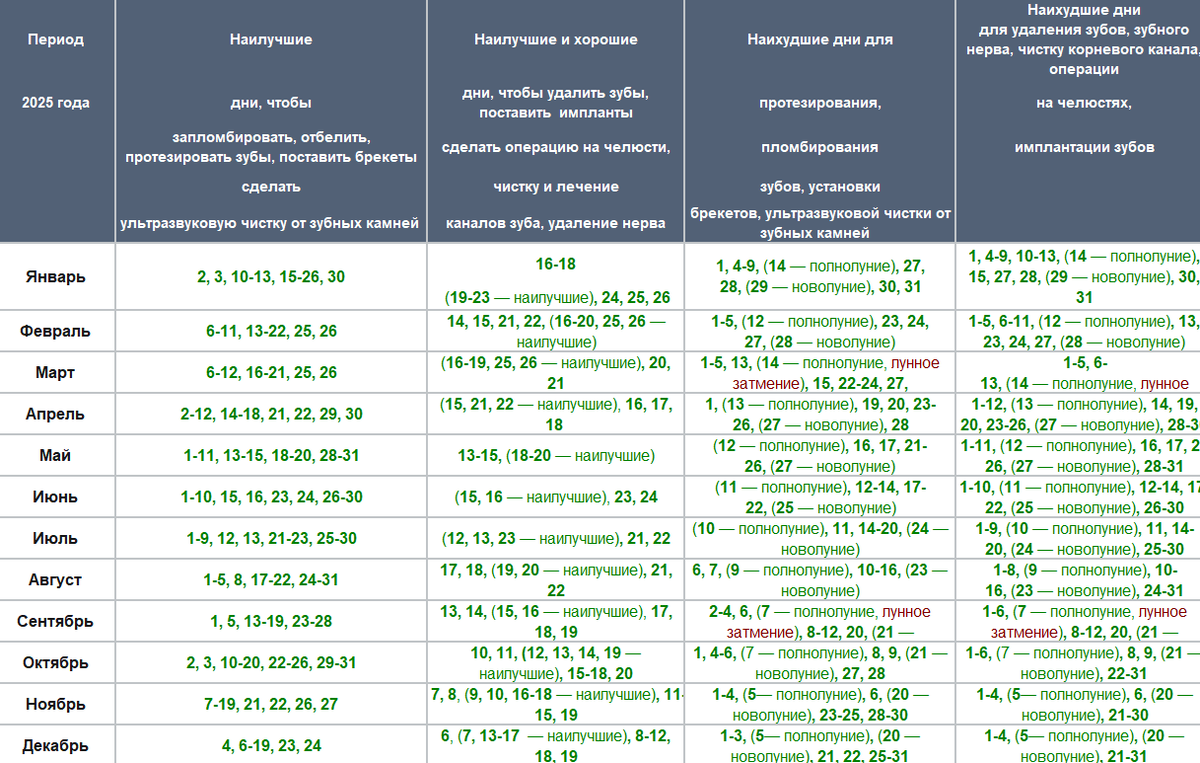Select the 'Январь' row label
Viewport: 1200px width, 763px height.
56,277
